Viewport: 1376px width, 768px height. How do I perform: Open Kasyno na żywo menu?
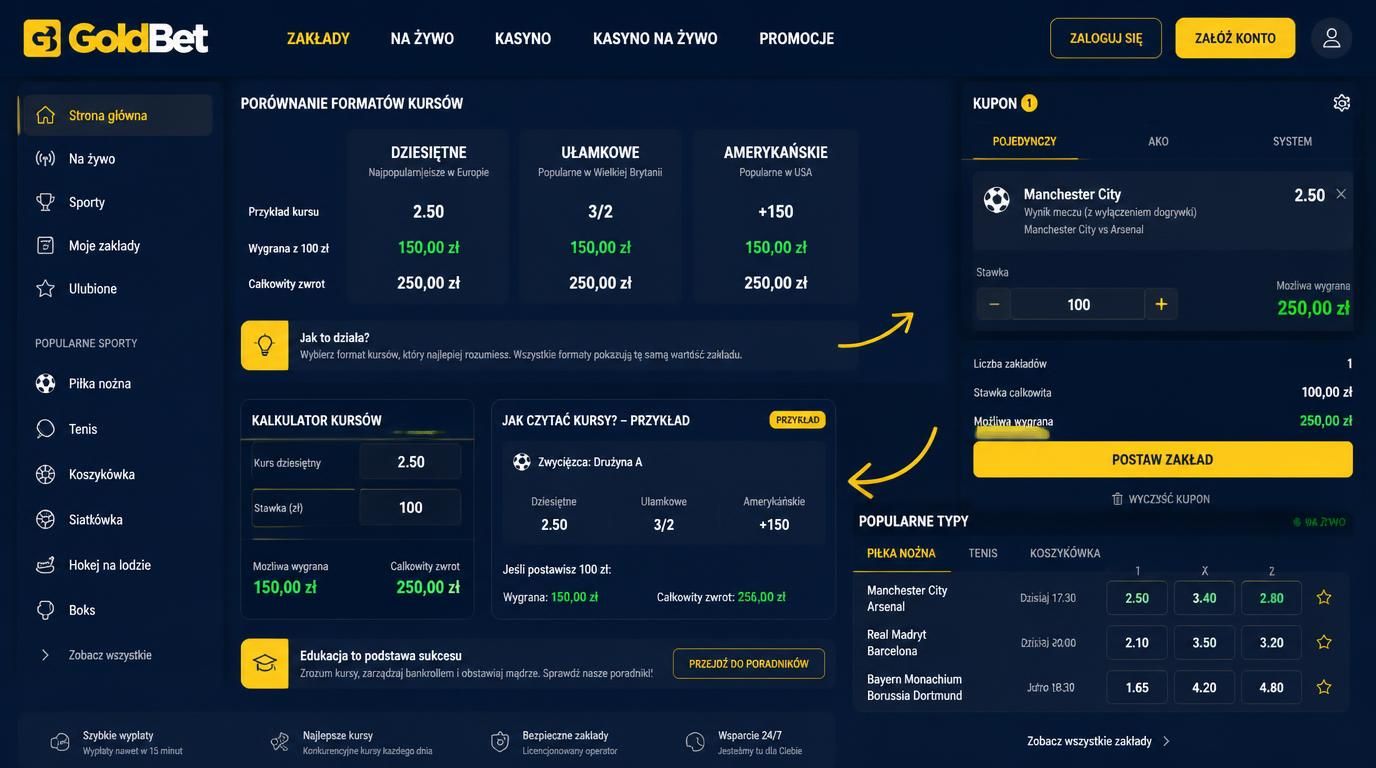point(655,38)
